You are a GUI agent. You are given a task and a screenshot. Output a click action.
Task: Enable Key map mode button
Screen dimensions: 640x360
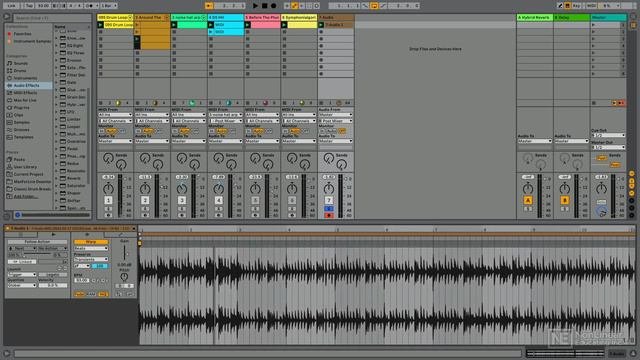coord(577,6)
